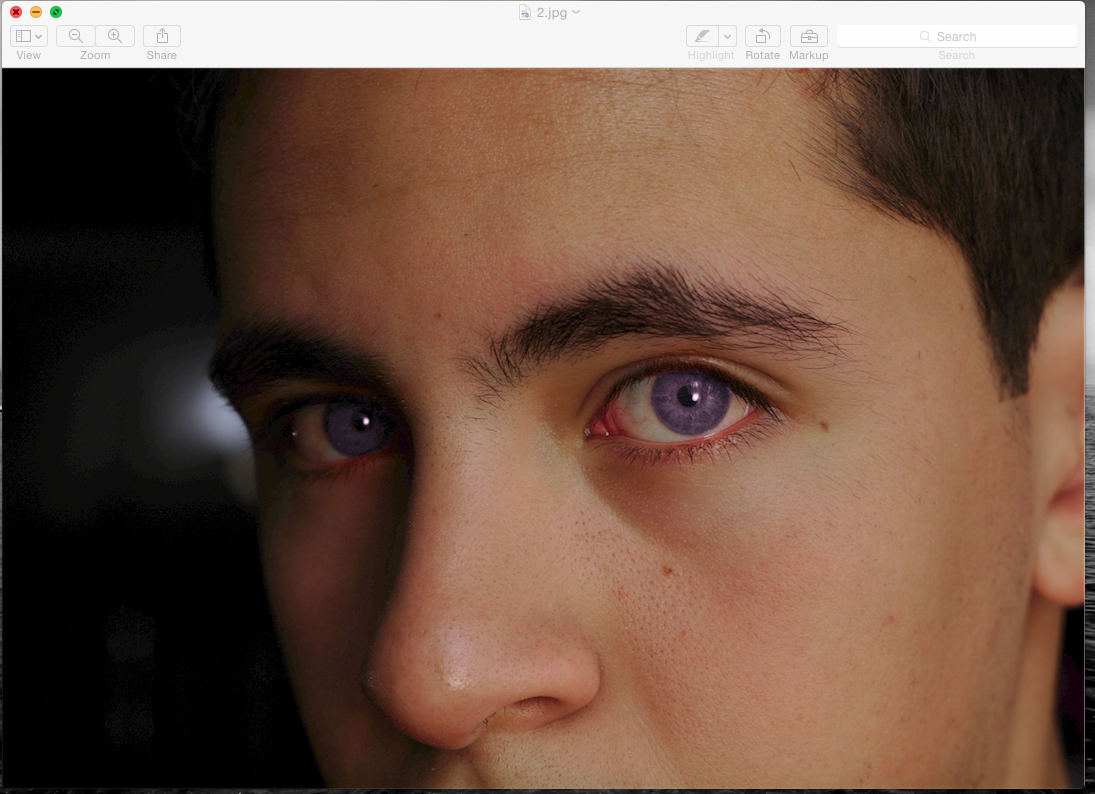Minimize the Preview window
Screen dimensions: 1095x794
[36, 12]
